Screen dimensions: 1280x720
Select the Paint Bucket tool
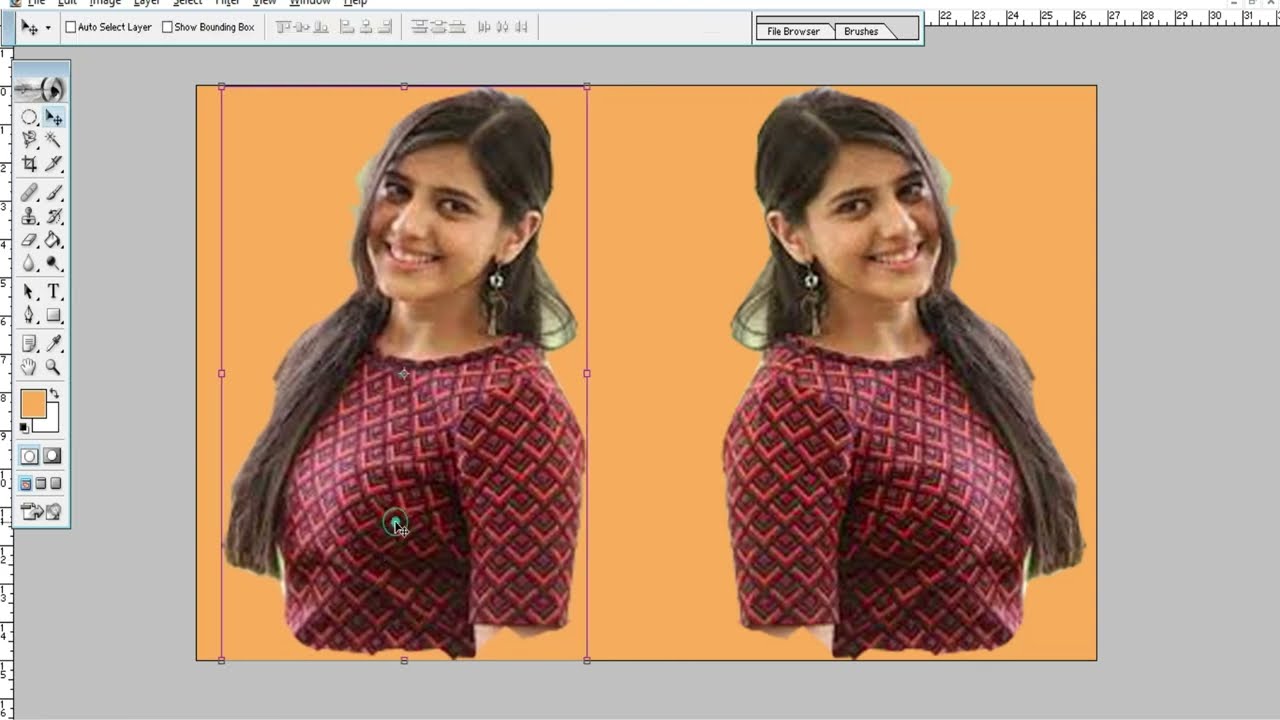click(x=53, y=240)
